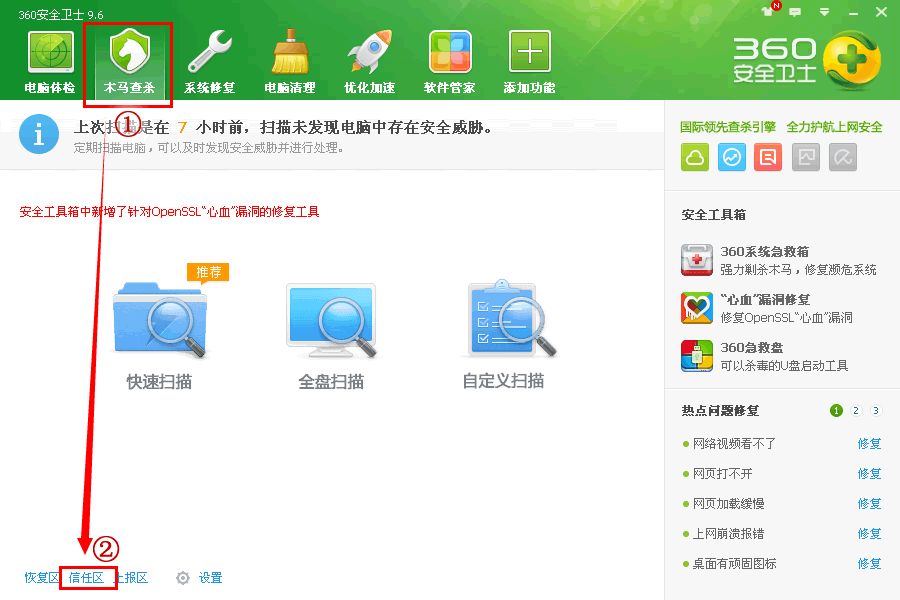This screenshot has height=600, width=900.
Task: Click 网页加载缓慢 issue text
Action: pos(728,504)
